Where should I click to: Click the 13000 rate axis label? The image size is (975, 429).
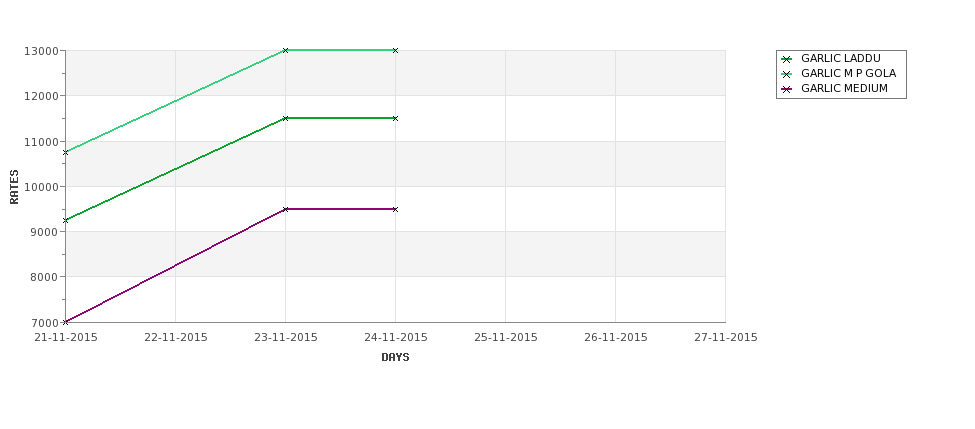[x=41, y=51]
